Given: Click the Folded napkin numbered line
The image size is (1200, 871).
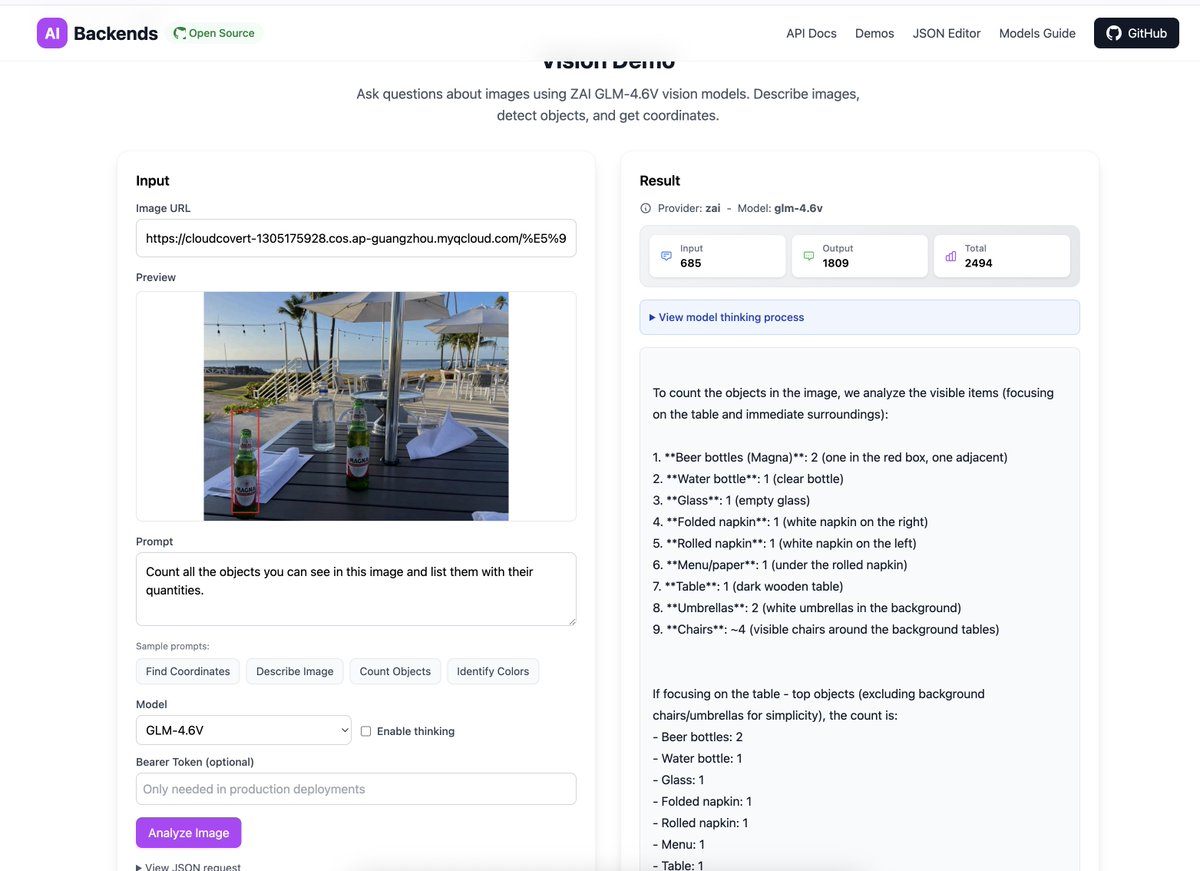Looking at the screenshot, I should point(790,522).
